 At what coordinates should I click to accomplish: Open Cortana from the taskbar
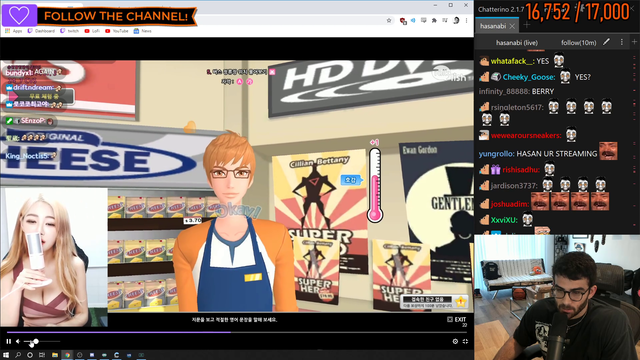30,355
